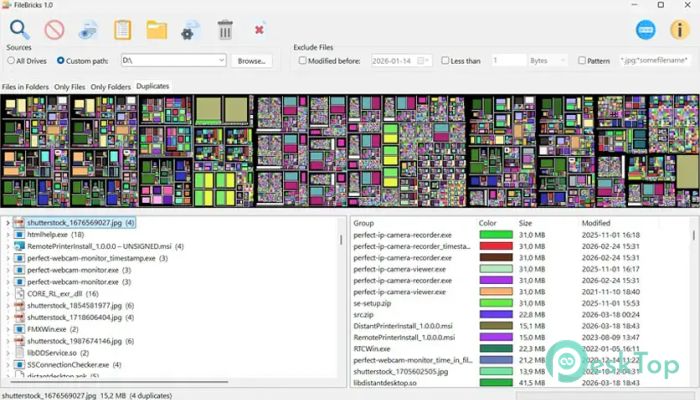The width and height of the screenshot is (700, 400).
Task: Select the se-setup.zip row
Action: pyautogui.click(x=520, y=303)
